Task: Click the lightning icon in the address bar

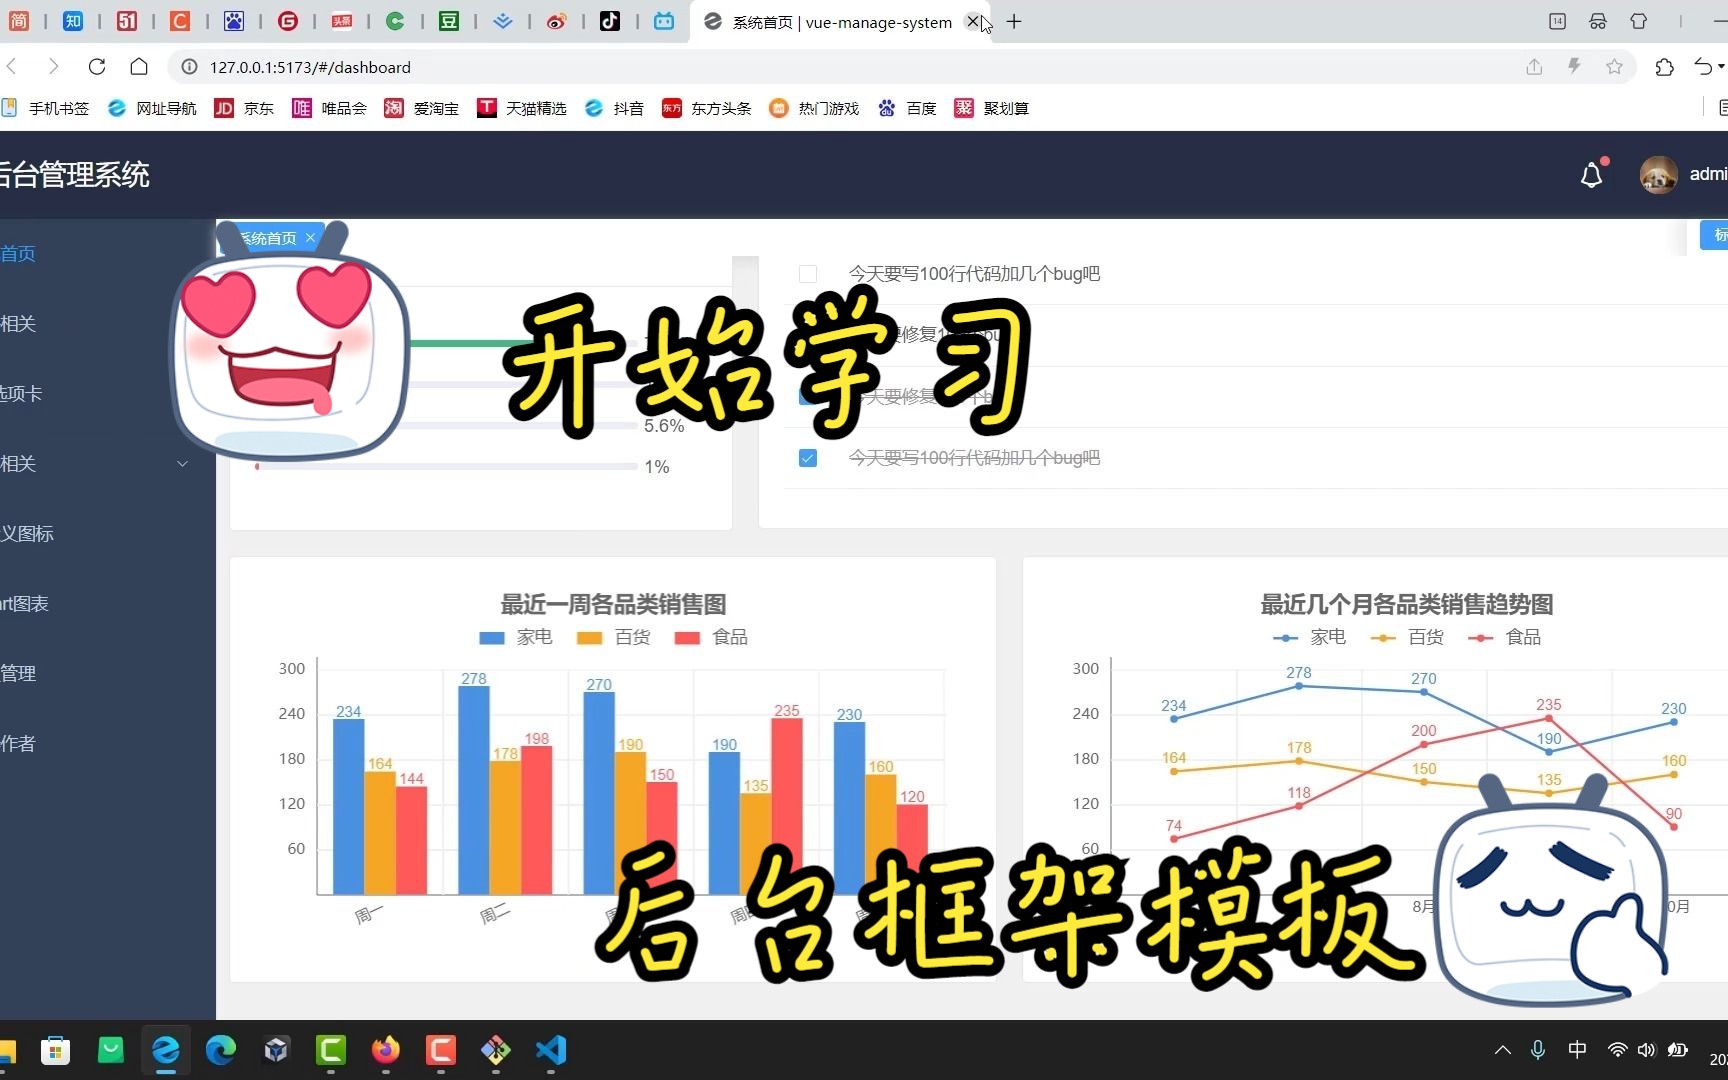Action: [x=1574, y=67]
